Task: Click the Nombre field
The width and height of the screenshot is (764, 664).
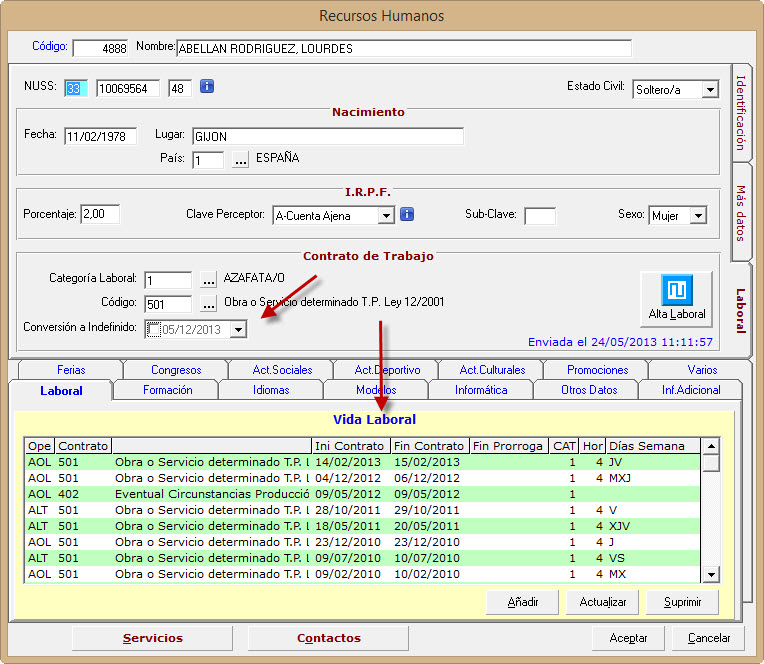Action: pyautogui.click(x=404, y=48)
